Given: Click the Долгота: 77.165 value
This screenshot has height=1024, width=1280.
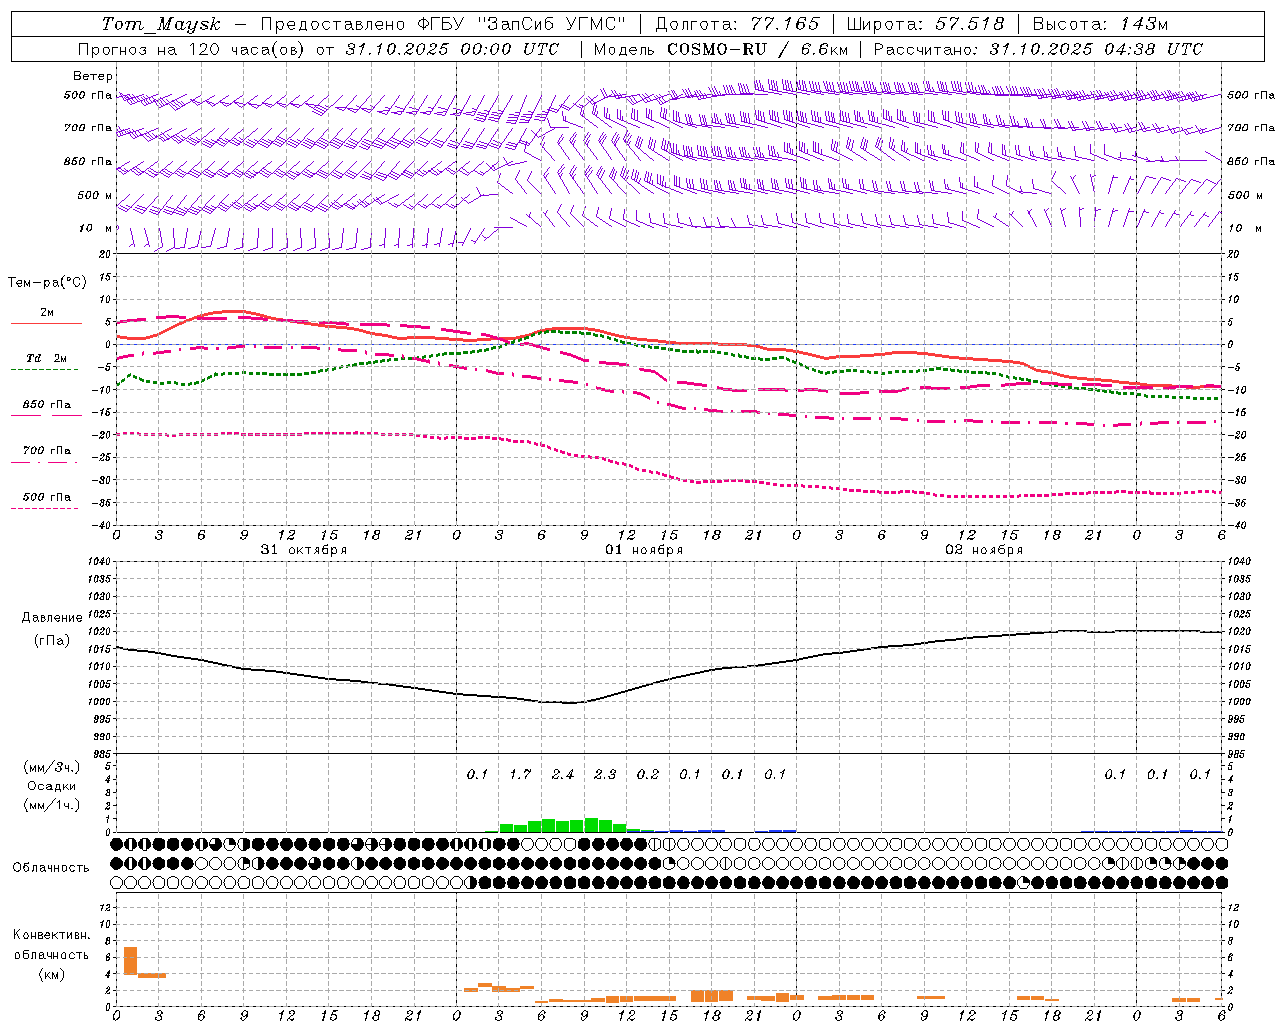Looking at the screenshot, I should pyautogui.click(x=737, y=24).
